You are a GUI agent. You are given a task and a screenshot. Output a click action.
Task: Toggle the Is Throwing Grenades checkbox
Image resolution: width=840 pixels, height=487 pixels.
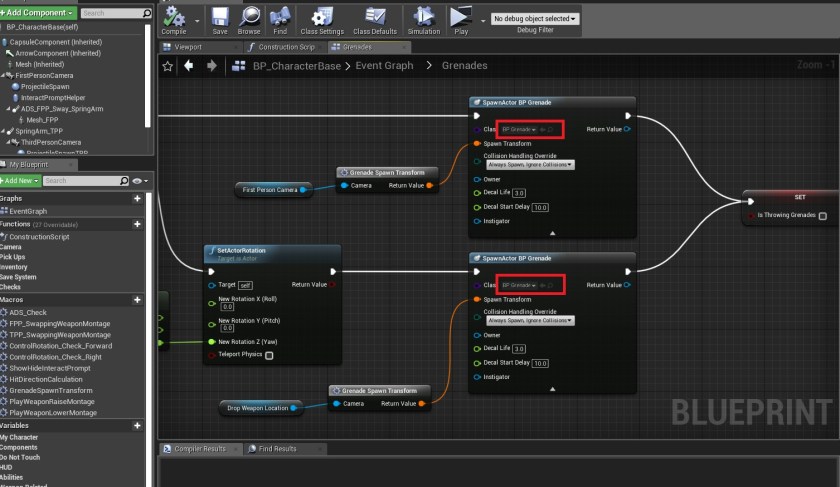pos(822,216)
